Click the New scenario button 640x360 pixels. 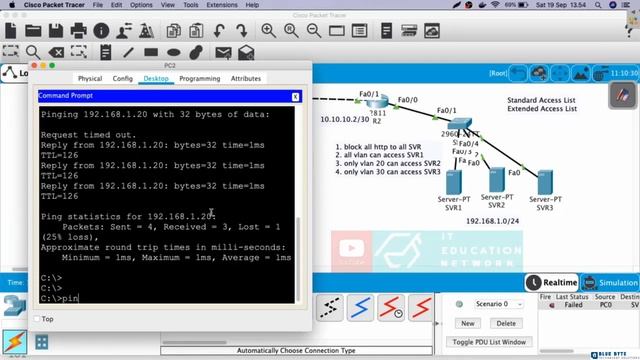(x=468, y=323)
